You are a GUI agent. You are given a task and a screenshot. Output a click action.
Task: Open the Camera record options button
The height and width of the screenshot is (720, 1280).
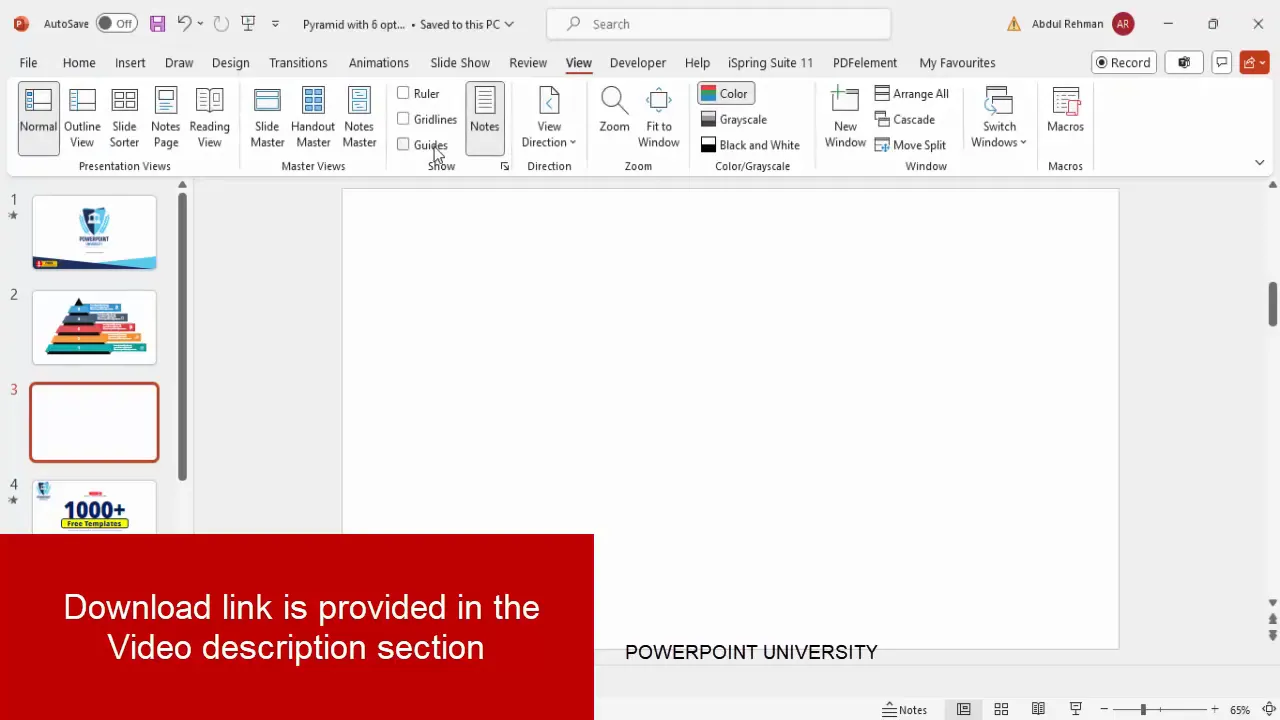[1184, 62]
